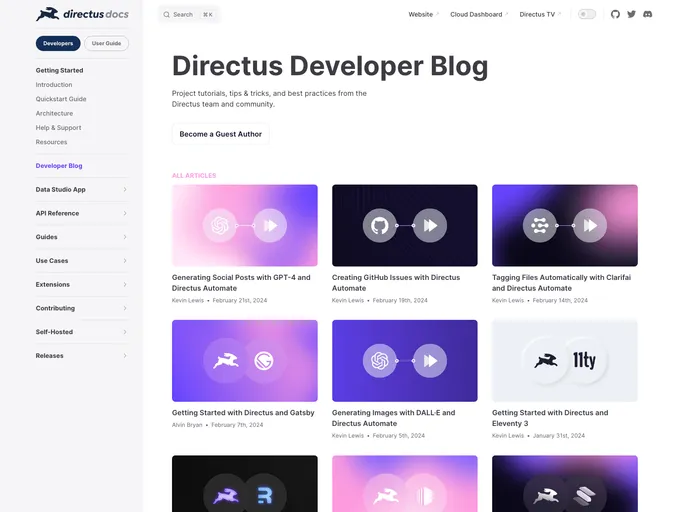Click the 'January 31st, 2024' date text
688x512 pixels.
559,436
